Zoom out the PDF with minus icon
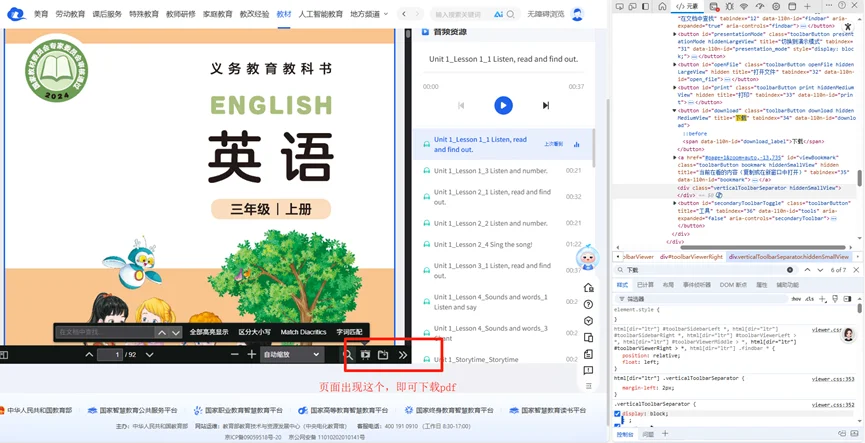 click(234, 354)
